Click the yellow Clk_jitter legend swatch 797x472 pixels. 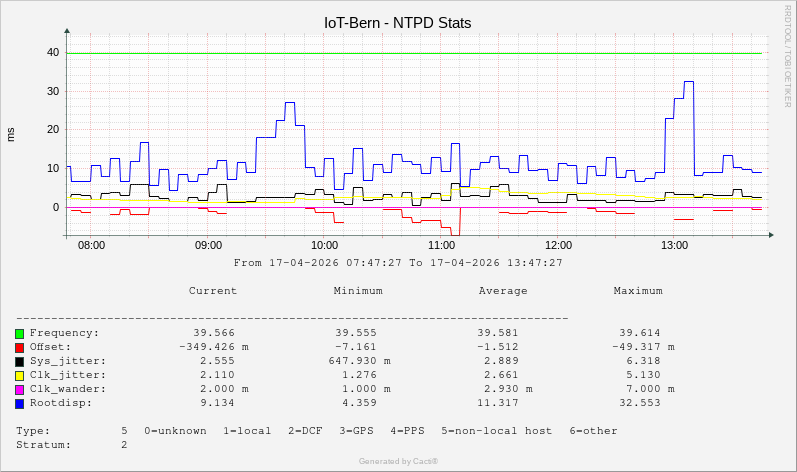click(x=19, y=375)
